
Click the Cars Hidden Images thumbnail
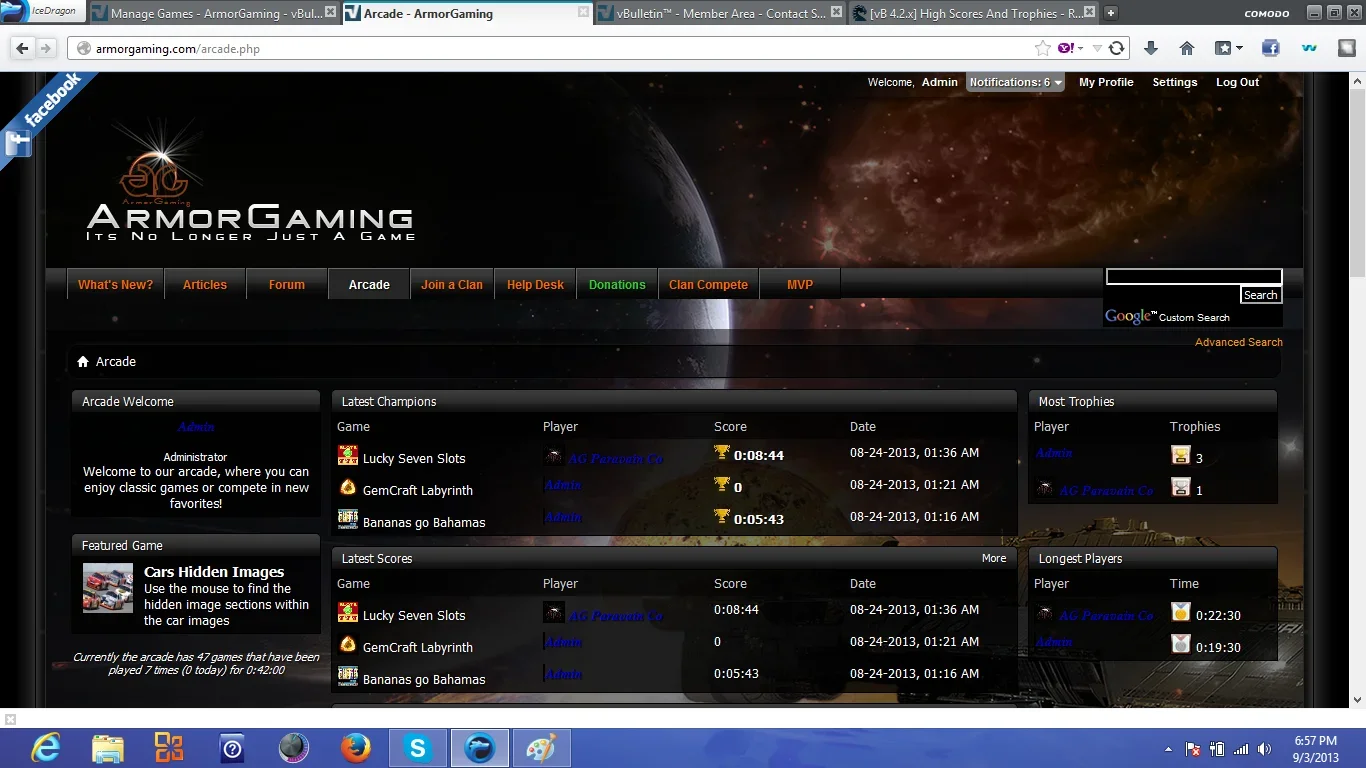click(x=108, y=589)
